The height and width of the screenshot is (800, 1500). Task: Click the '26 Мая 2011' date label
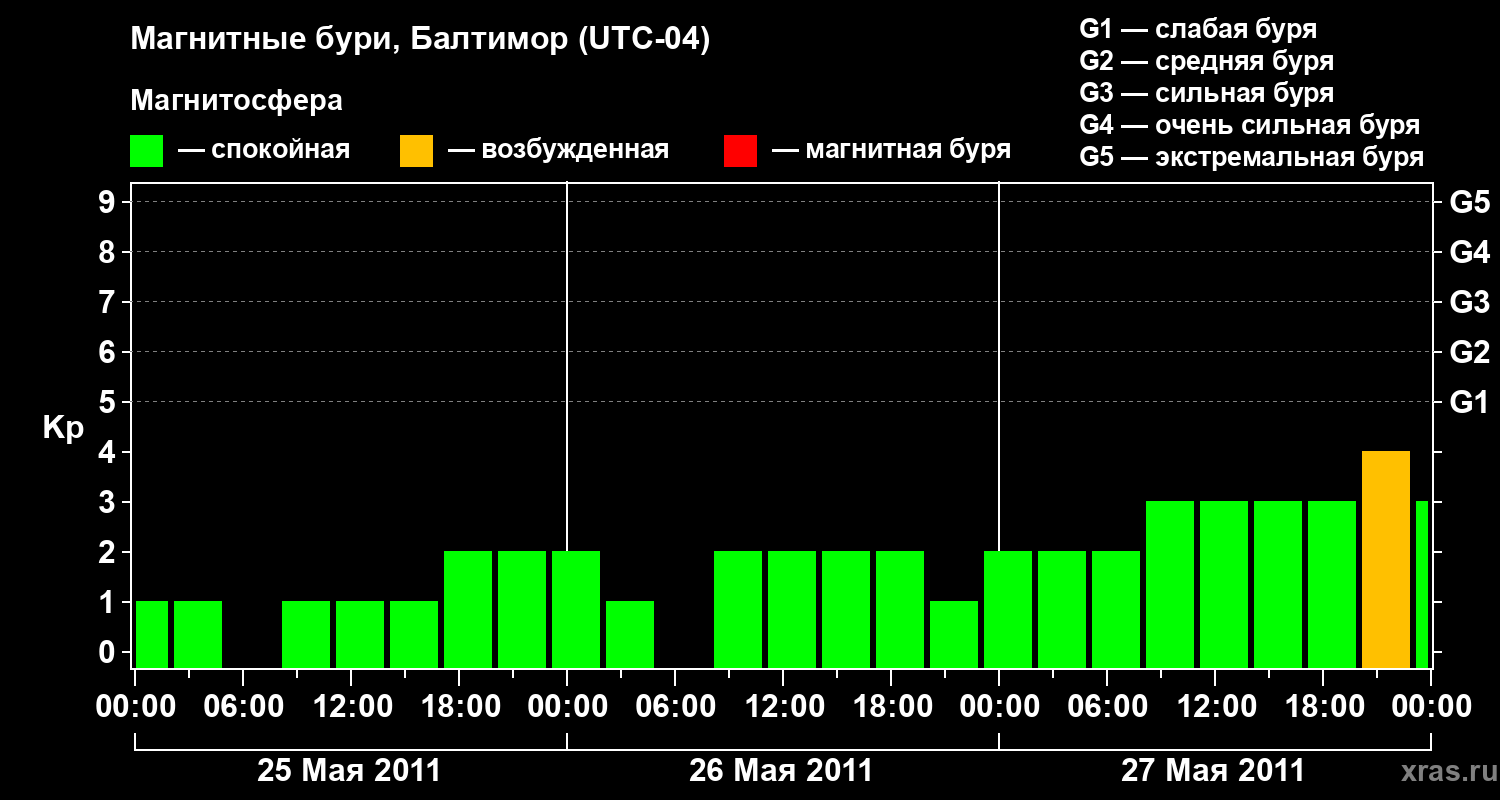click(x=781, y=771)
